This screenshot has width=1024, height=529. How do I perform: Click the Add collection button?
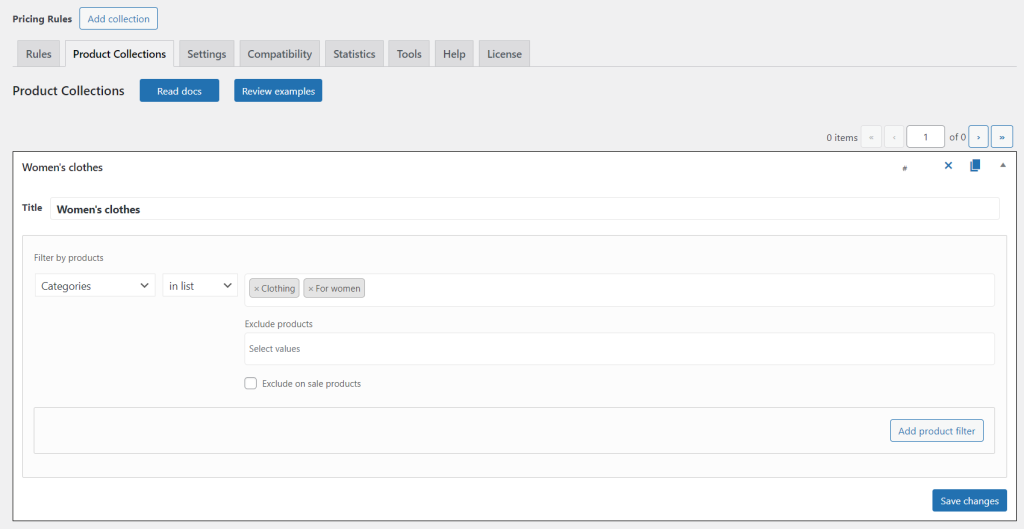118,19
